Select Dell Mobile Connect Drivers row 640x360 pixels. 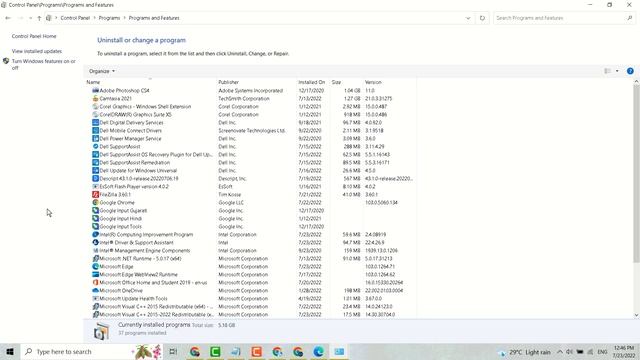250,131
